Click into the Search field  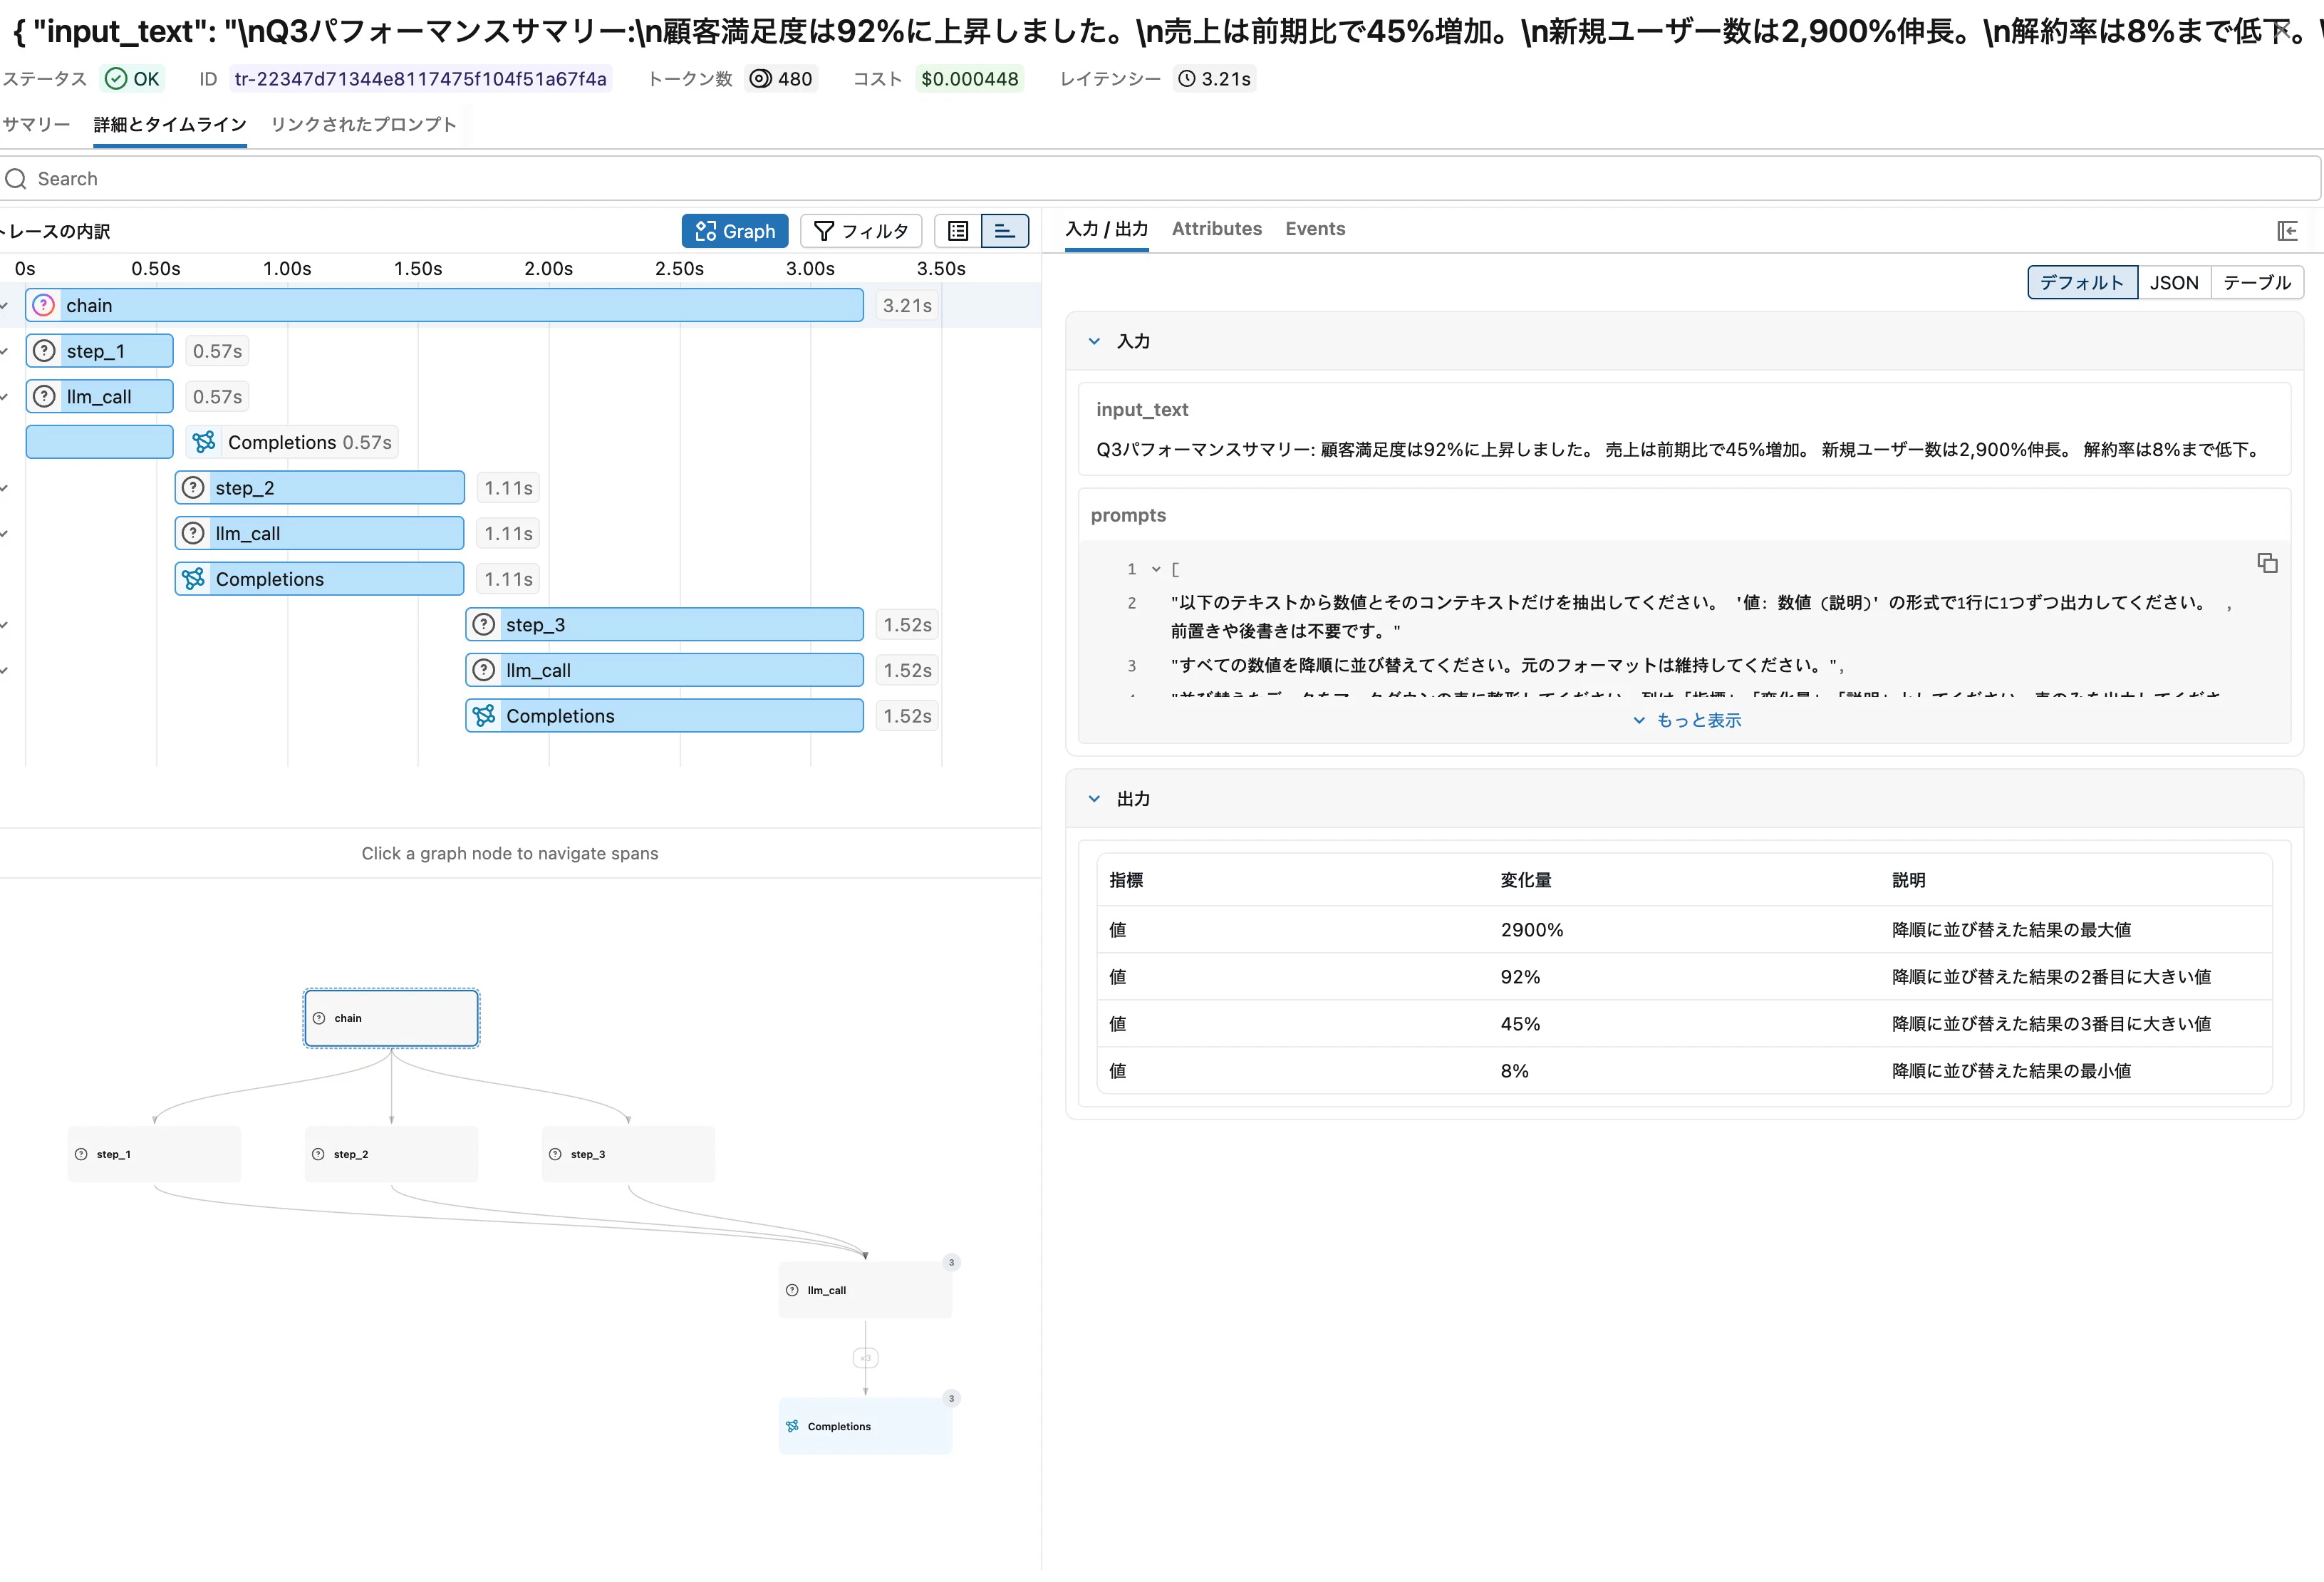(1160, 179)
